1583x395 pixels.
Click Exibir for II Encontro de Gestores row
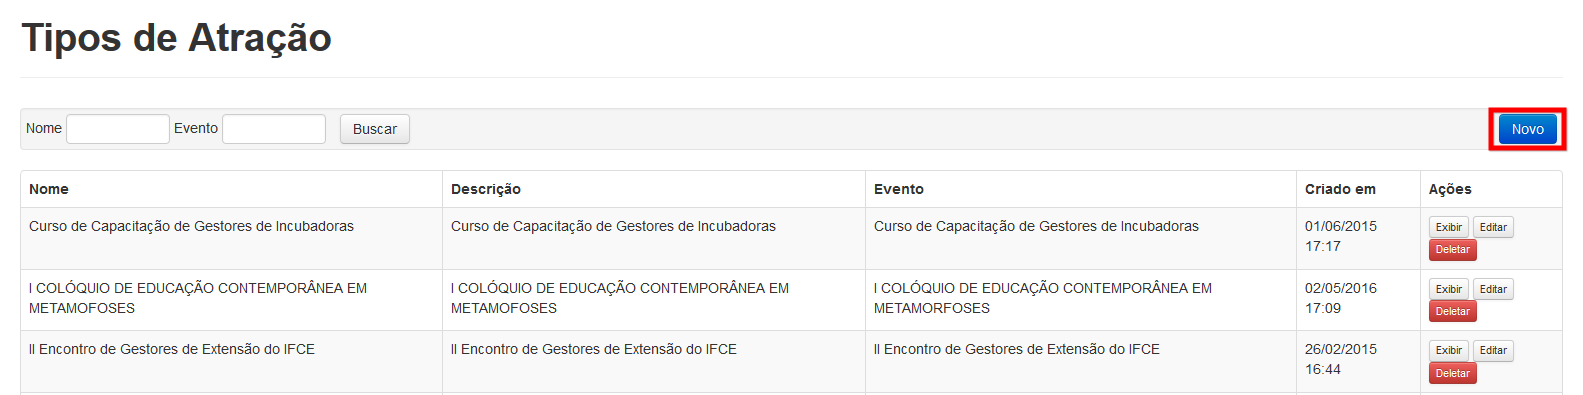[1449, 350]
